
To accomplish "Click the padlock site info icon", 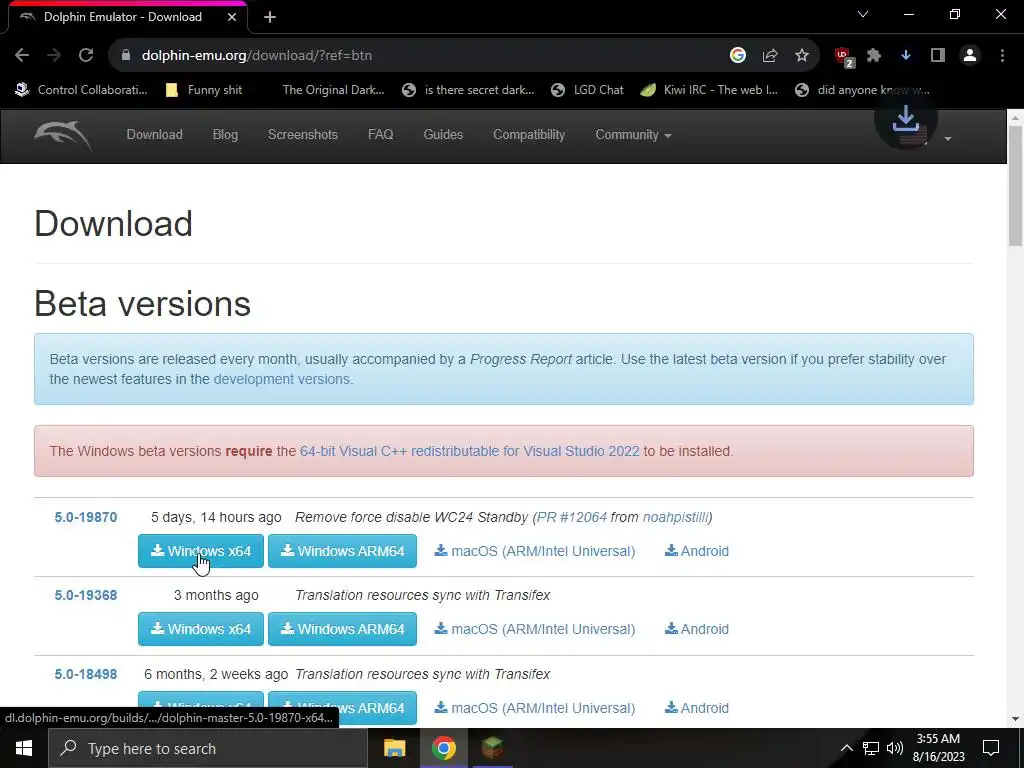I will 126,56.
